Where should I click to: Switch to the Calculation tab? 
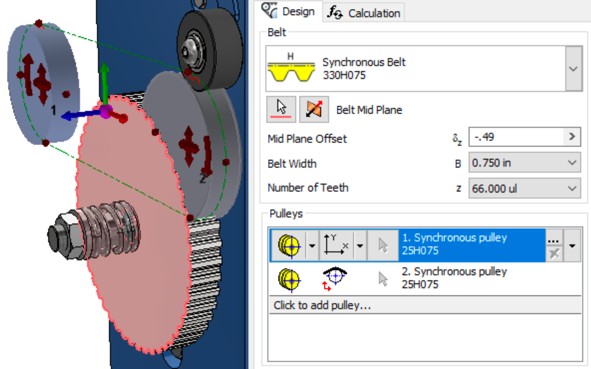point(363,13)
